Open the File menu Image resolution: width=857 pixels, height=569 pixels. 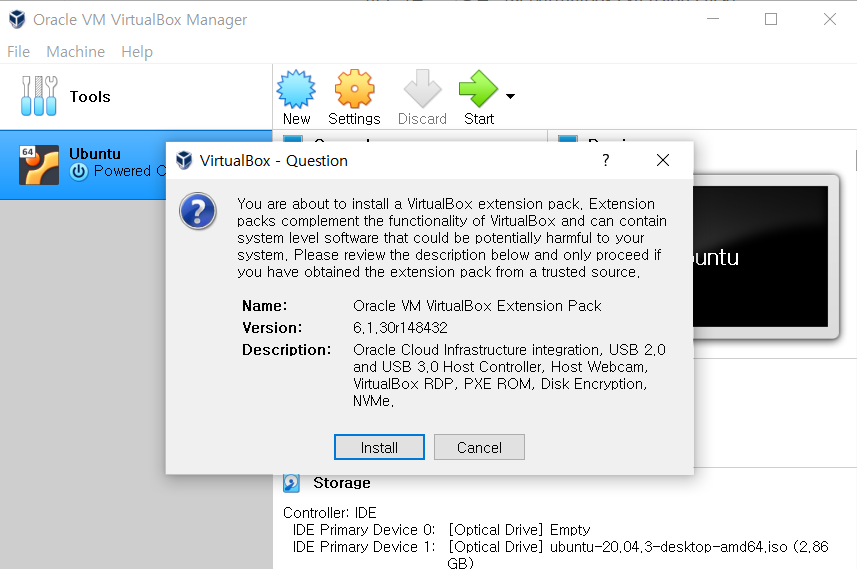[x=19, y=51]
